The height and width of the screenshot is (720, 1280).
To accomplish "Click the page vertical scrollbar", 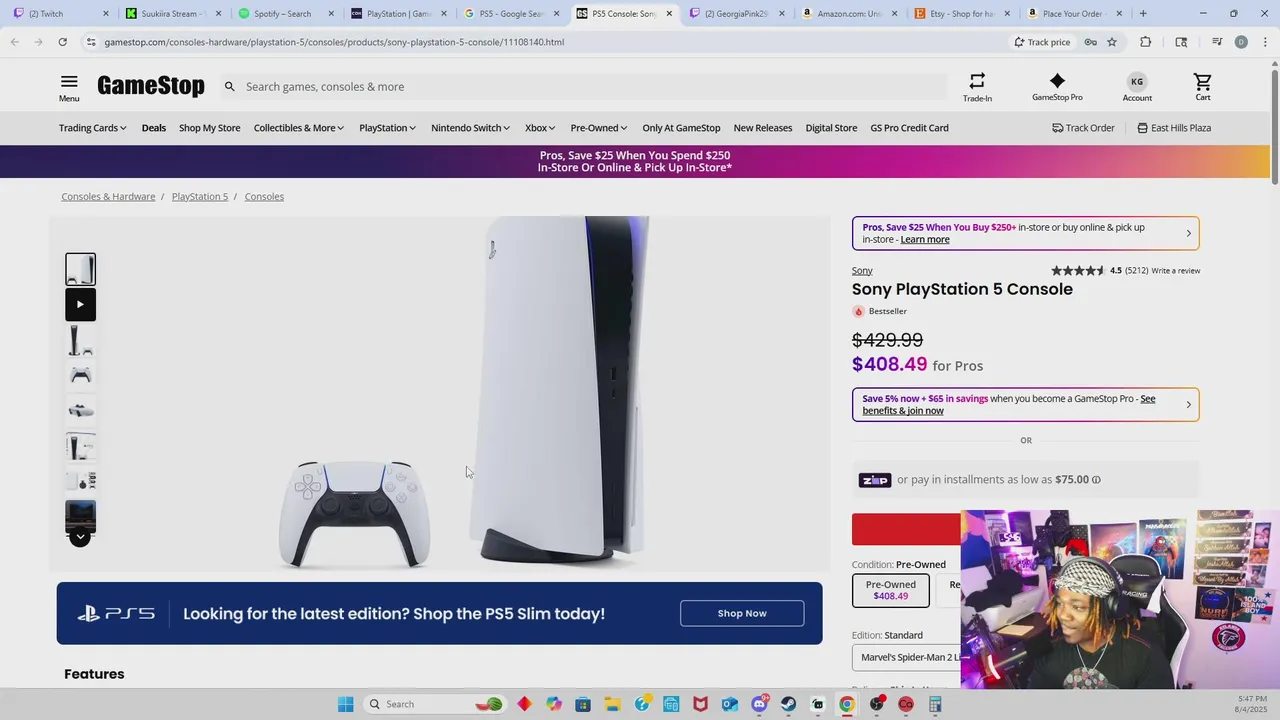I will coord(1274,125).
